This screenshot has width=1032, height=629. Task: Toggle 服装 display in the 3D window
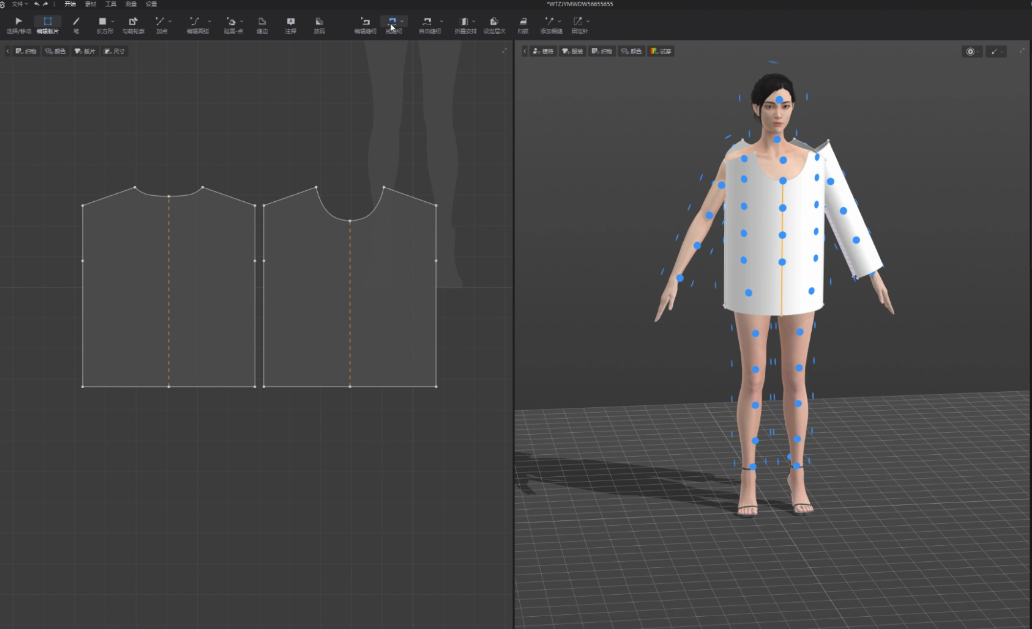tap(573, 51)
